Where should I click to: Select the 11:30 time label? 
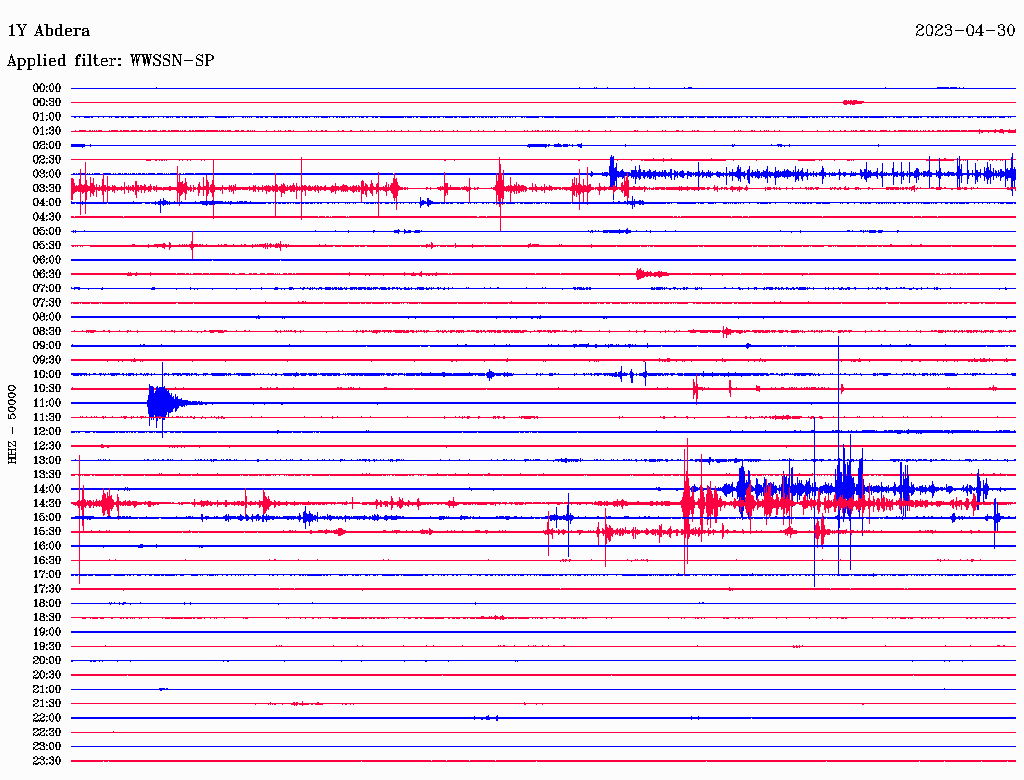tap(47, 417)
